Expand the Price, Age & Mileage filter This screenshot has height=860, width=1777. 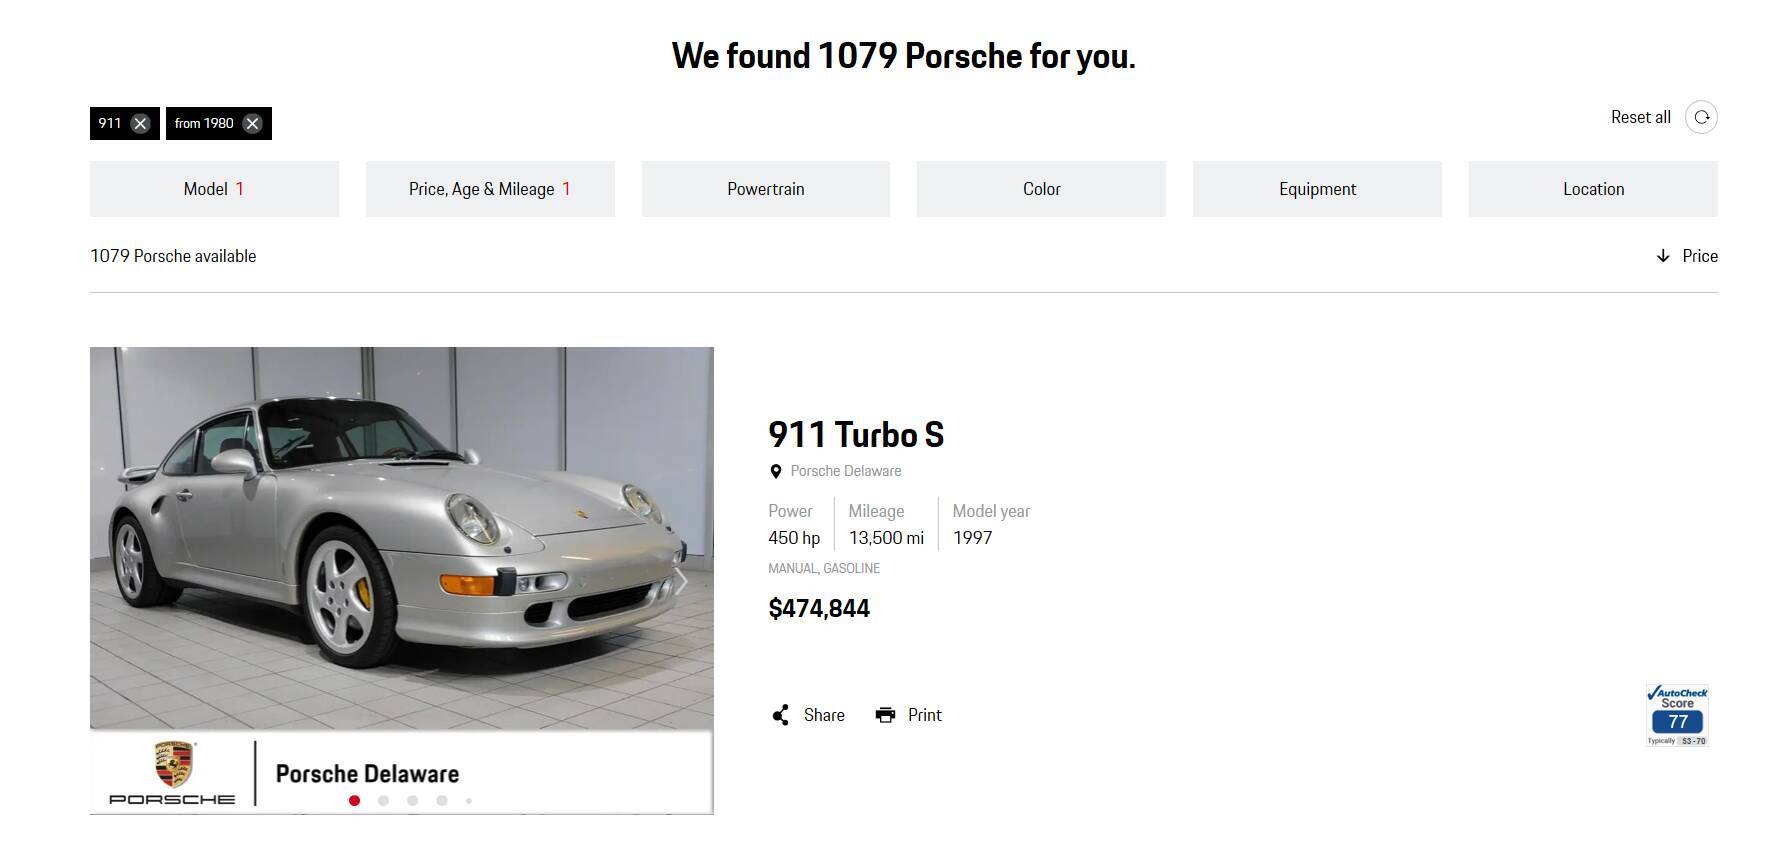[490, 189]
